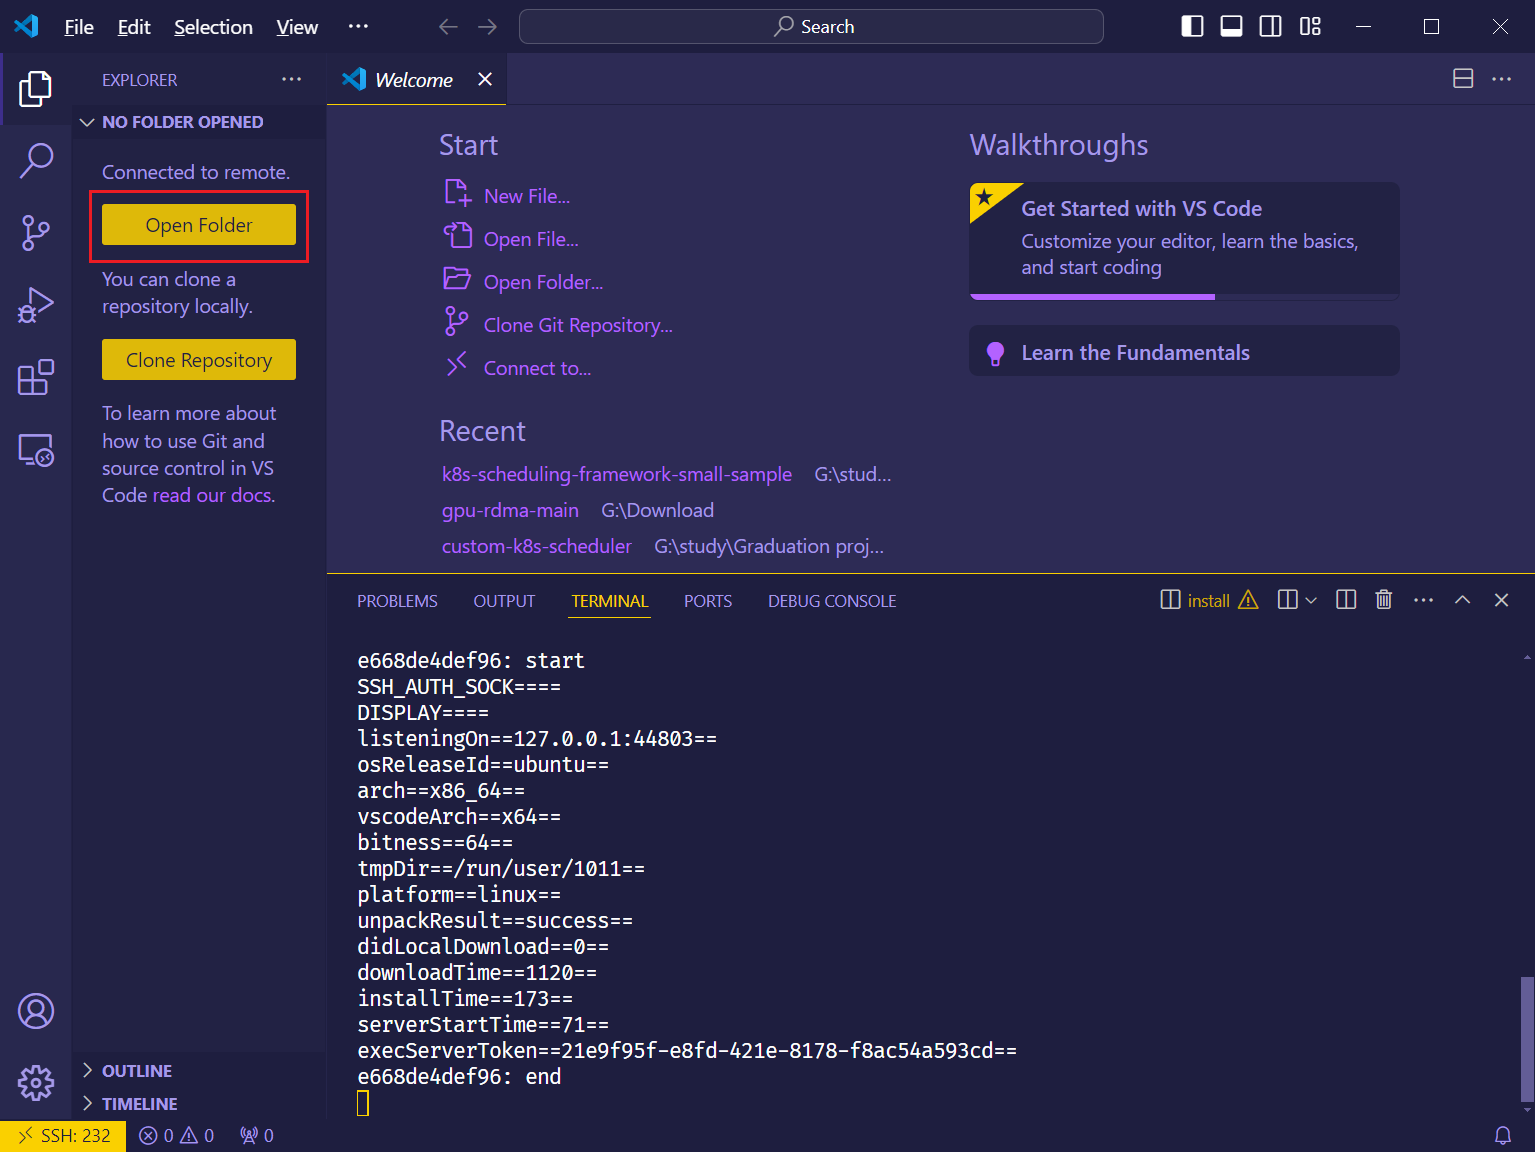Screen dimensions: 1535x1152
Task: Open the Extensions view
Action: [x=36, y=377]
